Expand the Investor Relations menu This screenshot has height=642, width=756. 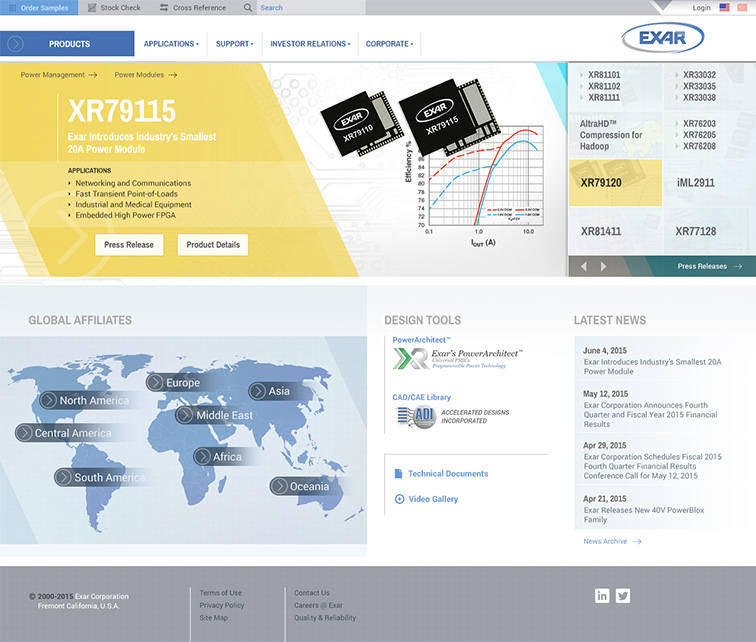[312, 44]
